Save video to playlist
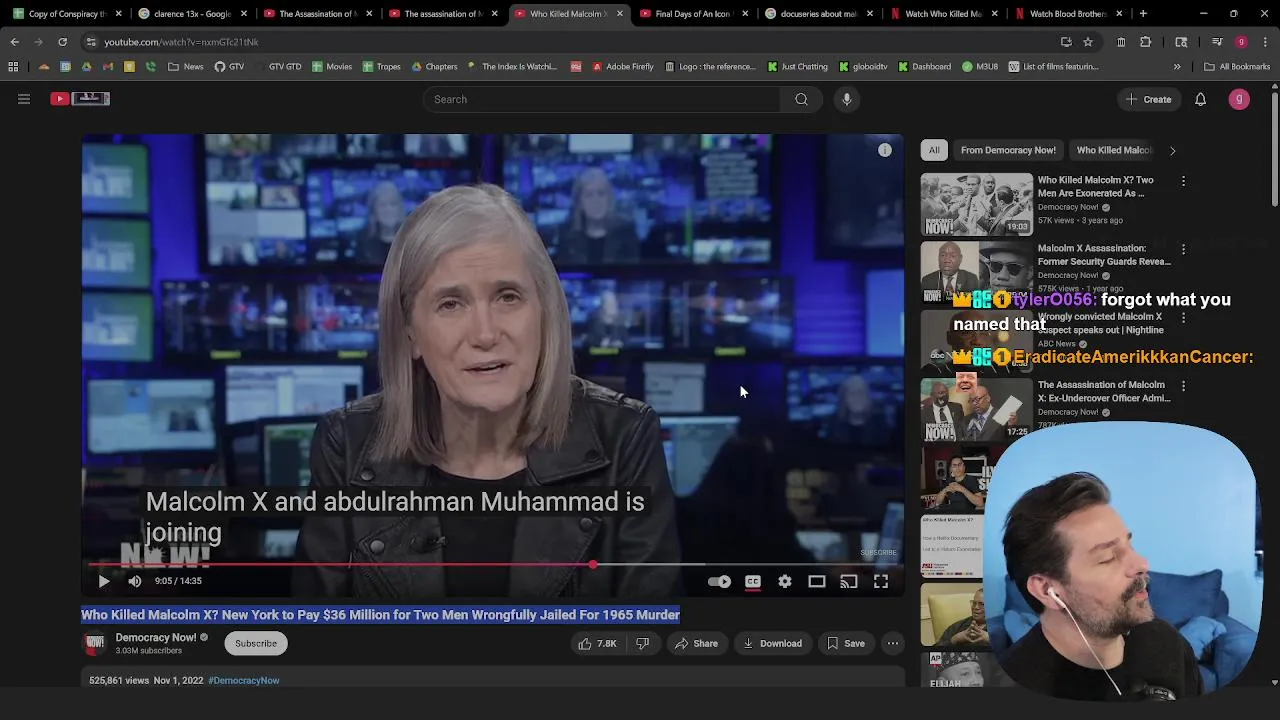Viewport: 1280px width, 720px height. [x=845, y=644]
